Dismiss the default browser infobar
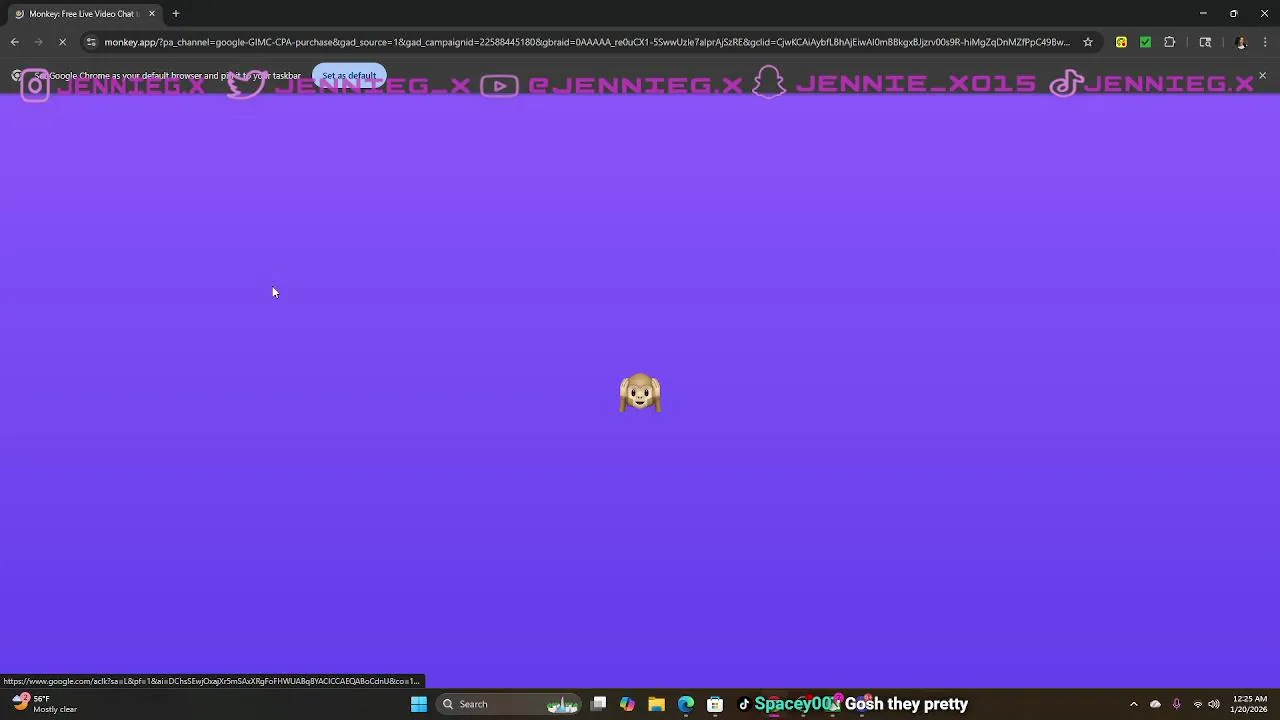Image resolution: width=1280 pixels, height=720 pixels. point(1262,76)
